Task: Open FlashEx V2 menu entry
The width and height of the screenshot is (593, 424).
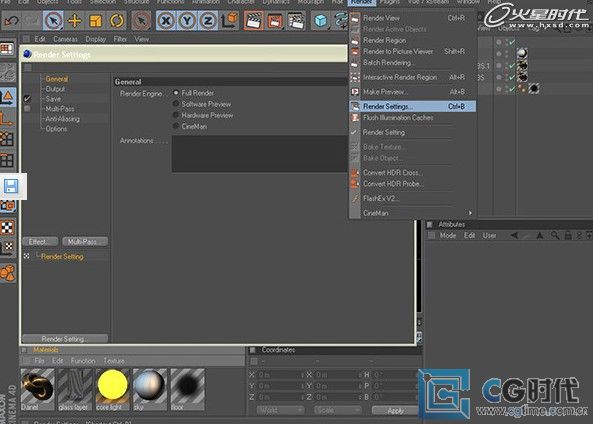Action: click(380, 199)
